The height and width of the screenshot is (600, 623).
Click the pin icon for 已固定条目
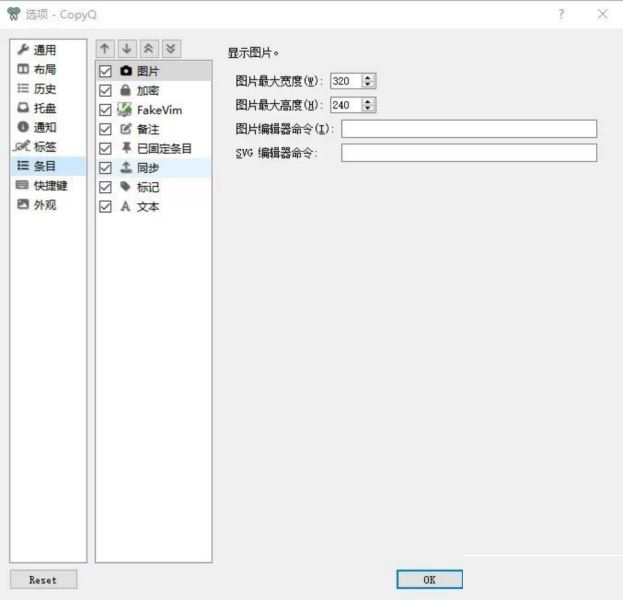[x=126, y=148]
